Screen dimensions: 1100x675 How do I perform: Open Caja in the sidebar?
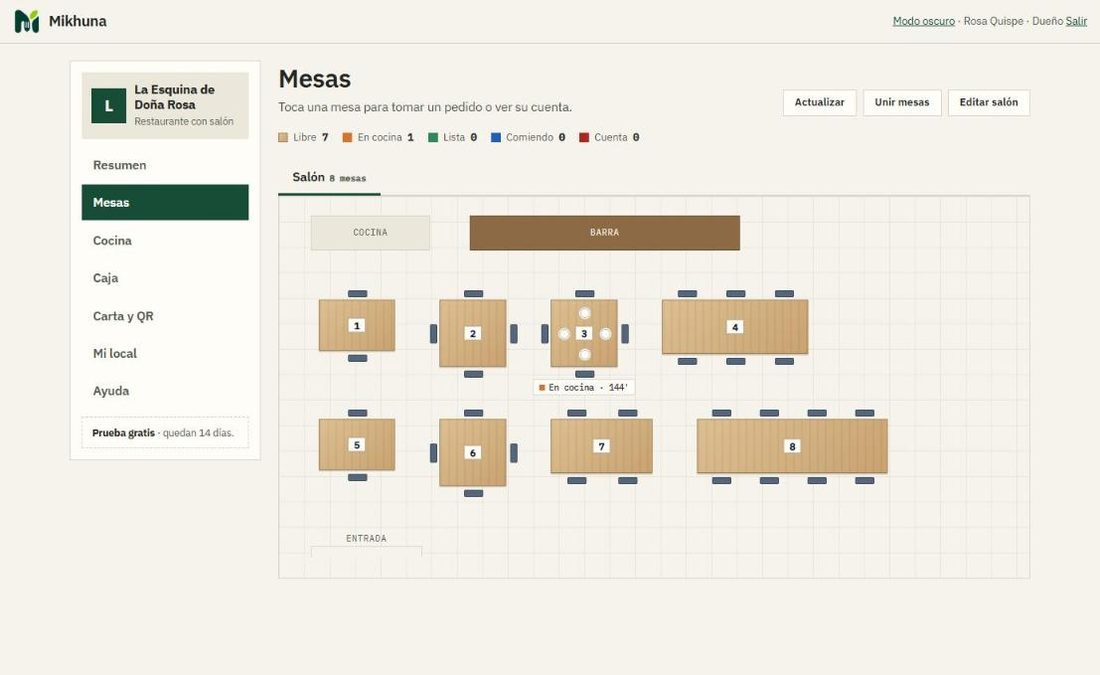[165, 278]
